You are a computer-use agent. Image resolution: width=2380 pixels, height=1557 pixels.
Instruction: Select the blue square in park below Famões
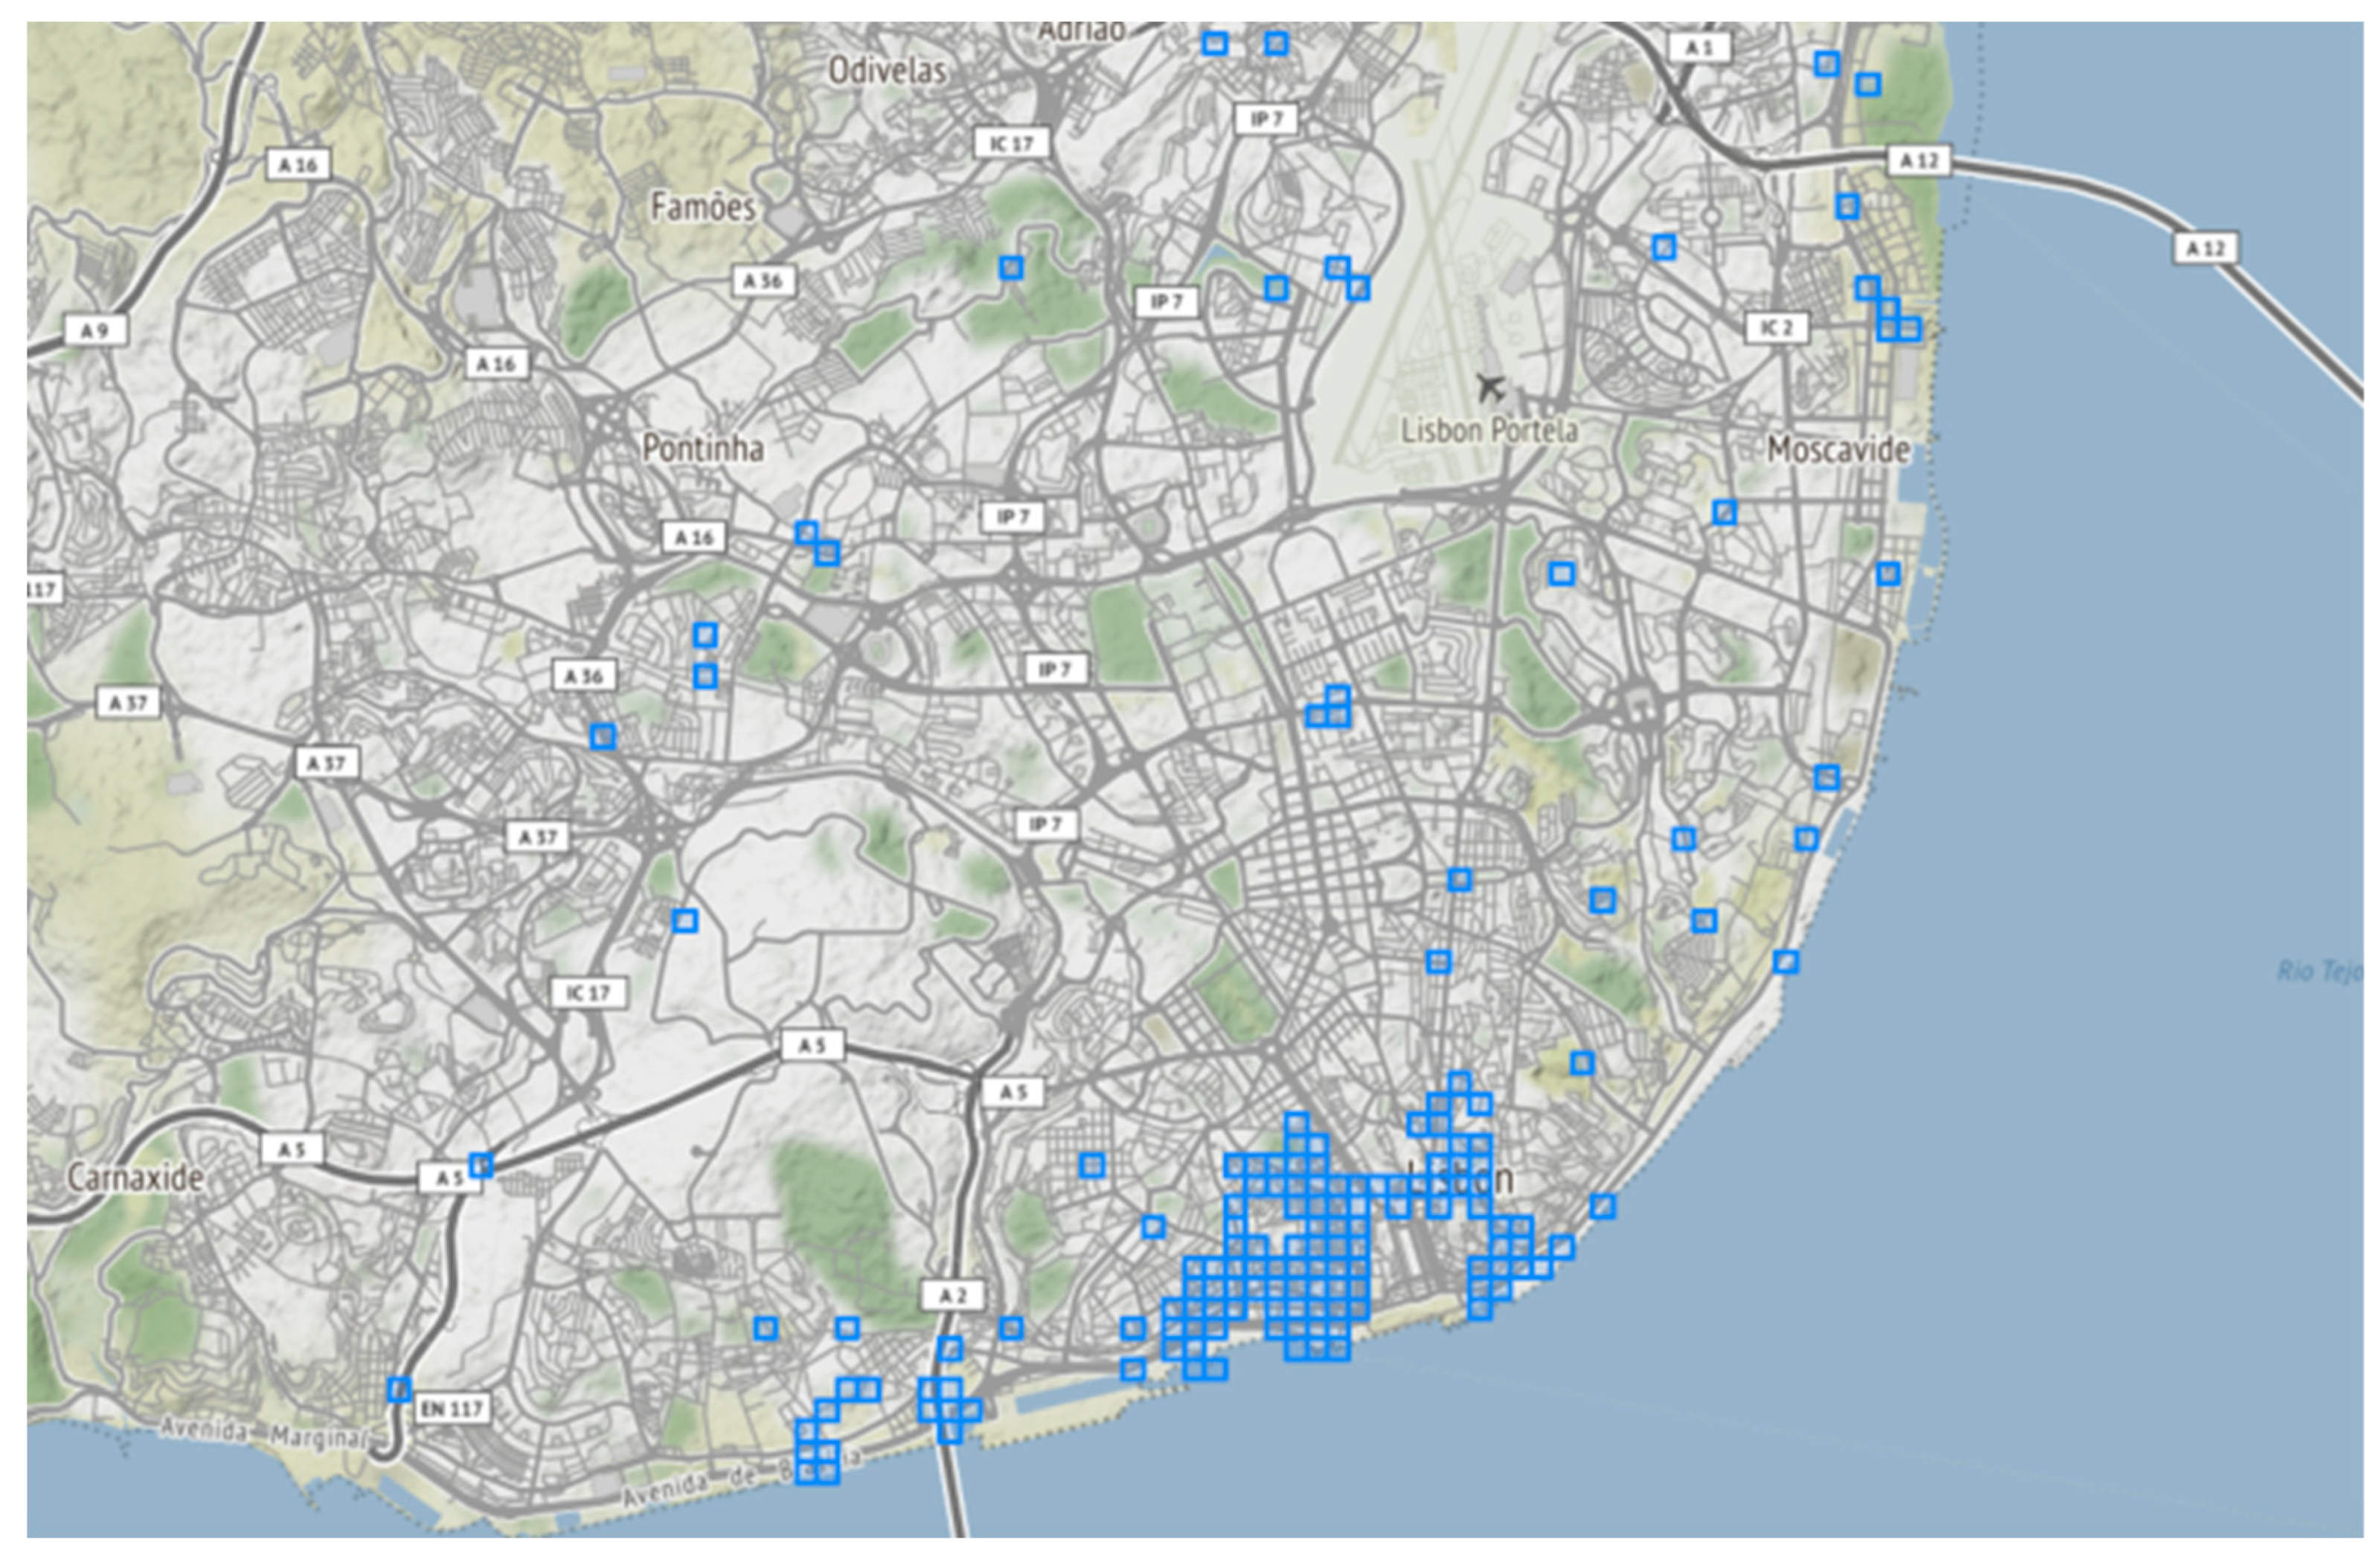click(1011, 268)
